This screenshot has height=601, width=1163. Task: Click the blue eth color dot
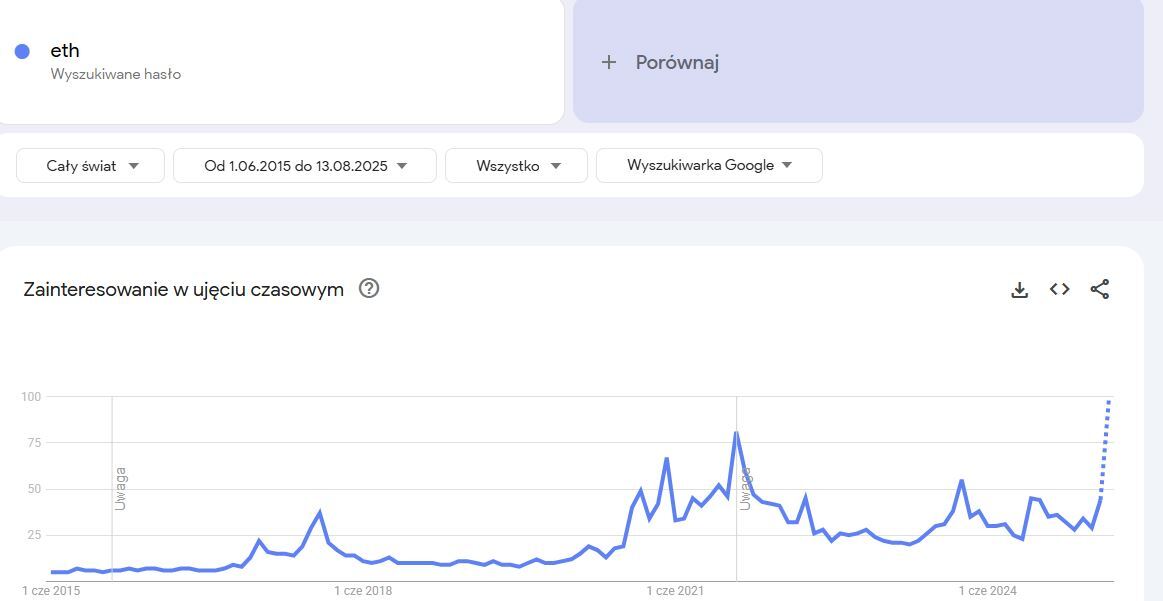tap(22, 51)
